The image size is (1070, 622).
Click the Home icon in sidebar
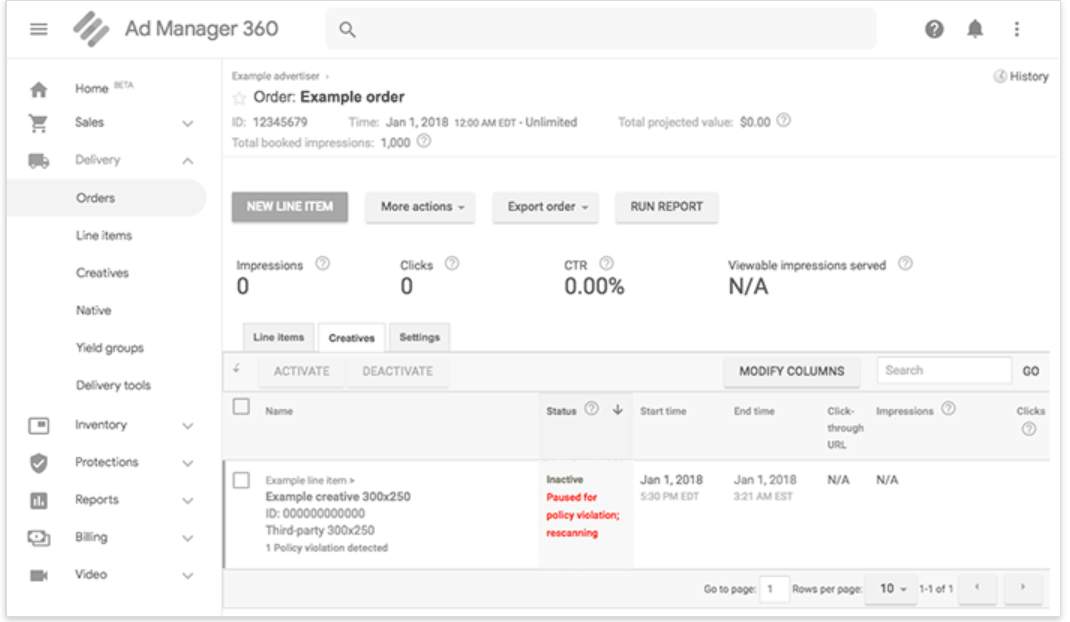click(39, 90)
